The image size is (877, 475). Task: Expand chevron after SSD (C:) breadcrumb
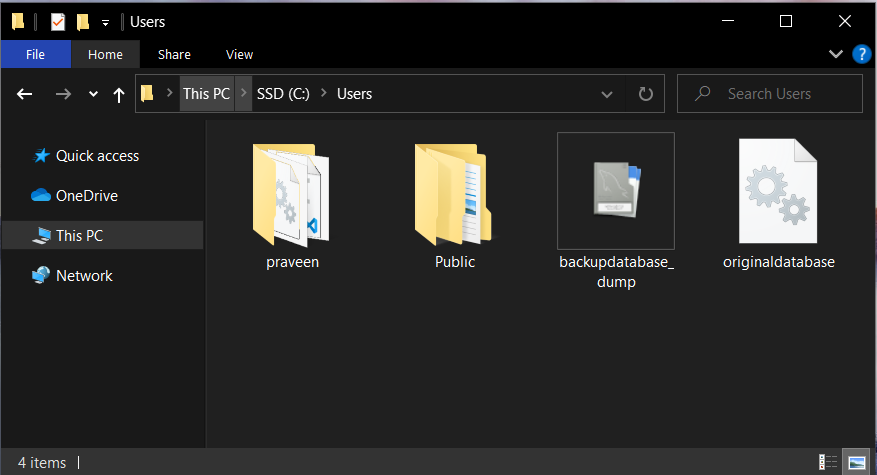(x=323, y=93)
